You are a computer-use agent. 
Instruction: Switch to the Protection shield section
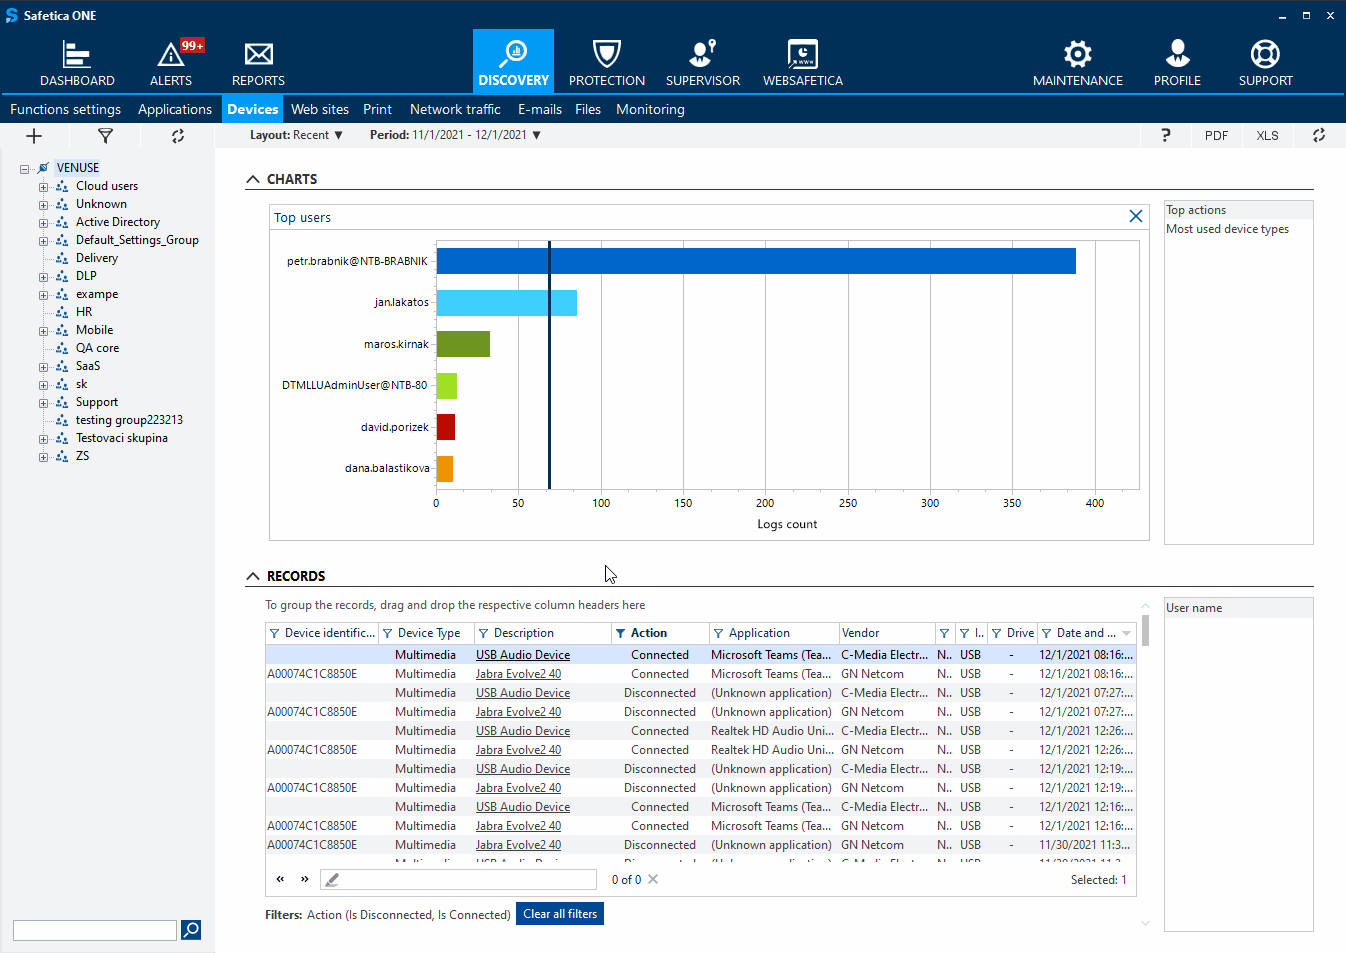[x=606, y=63]
